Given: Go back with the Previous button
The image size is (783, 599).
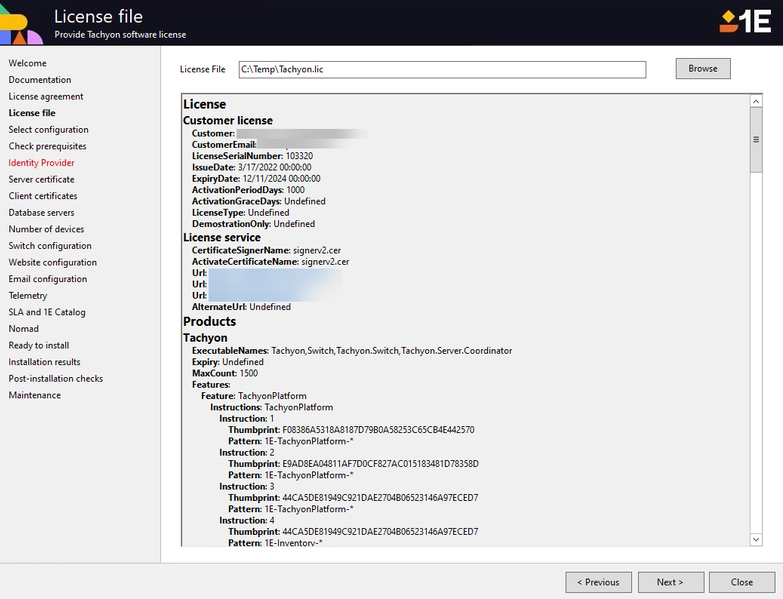Looking at the screenshot, I should (x=598, y=582).
